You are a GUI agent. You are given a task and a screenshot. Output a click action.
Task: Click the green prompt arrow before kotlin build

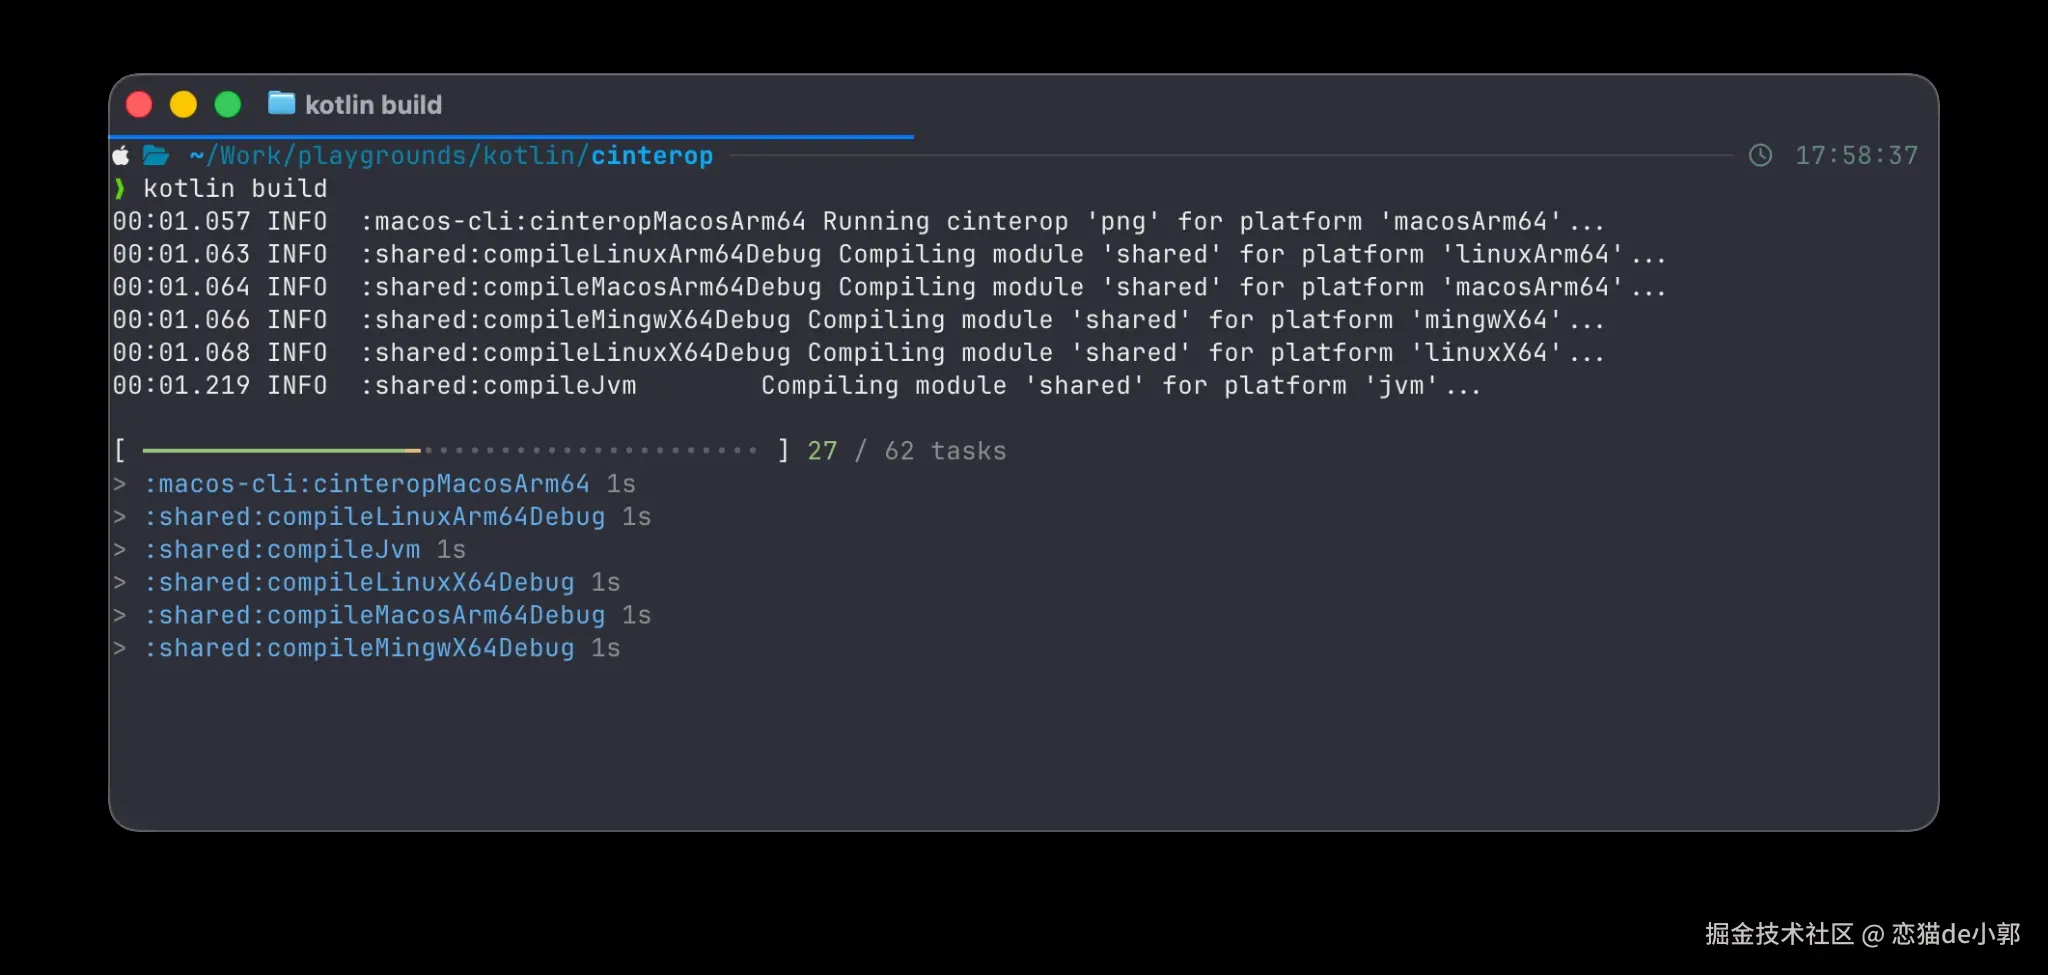click(120, 188)
